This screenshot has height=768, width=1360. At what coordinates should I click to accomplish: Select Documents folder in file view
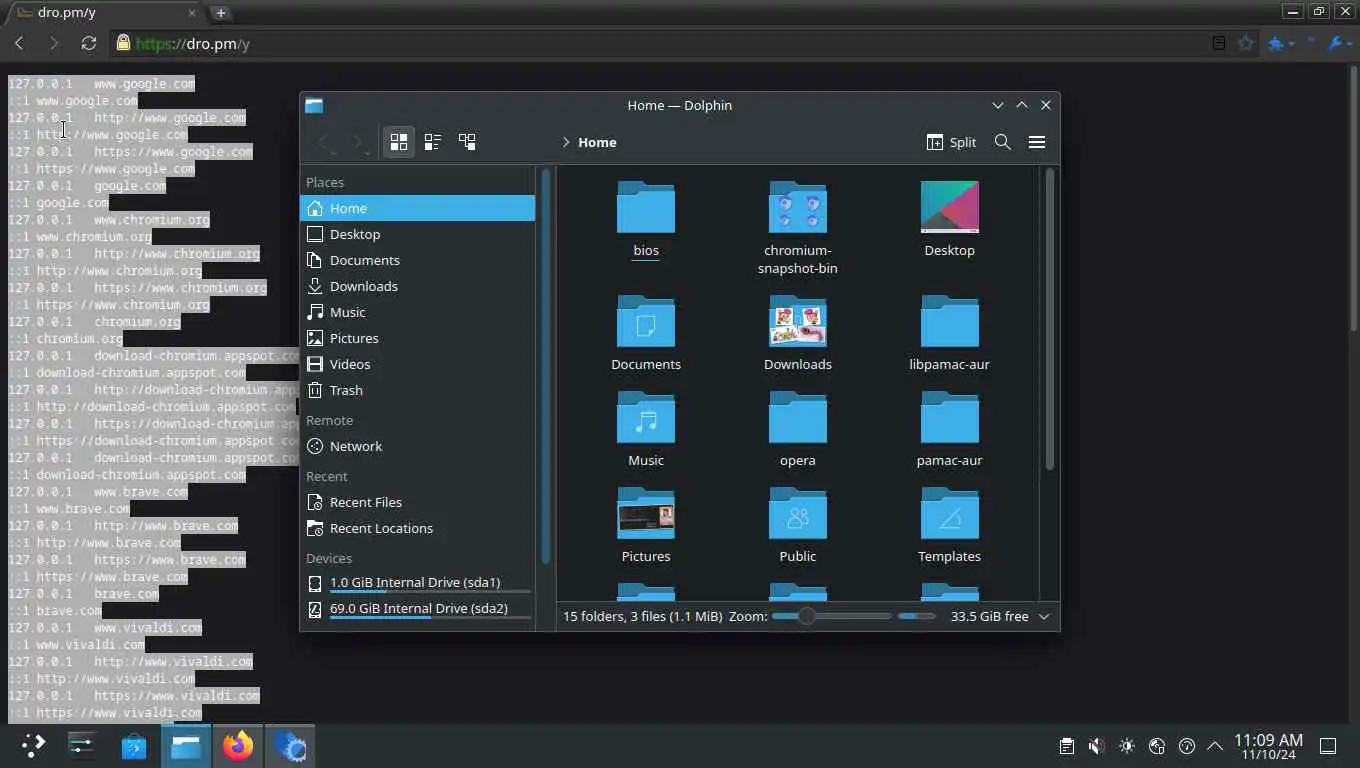tap(646, 333)
